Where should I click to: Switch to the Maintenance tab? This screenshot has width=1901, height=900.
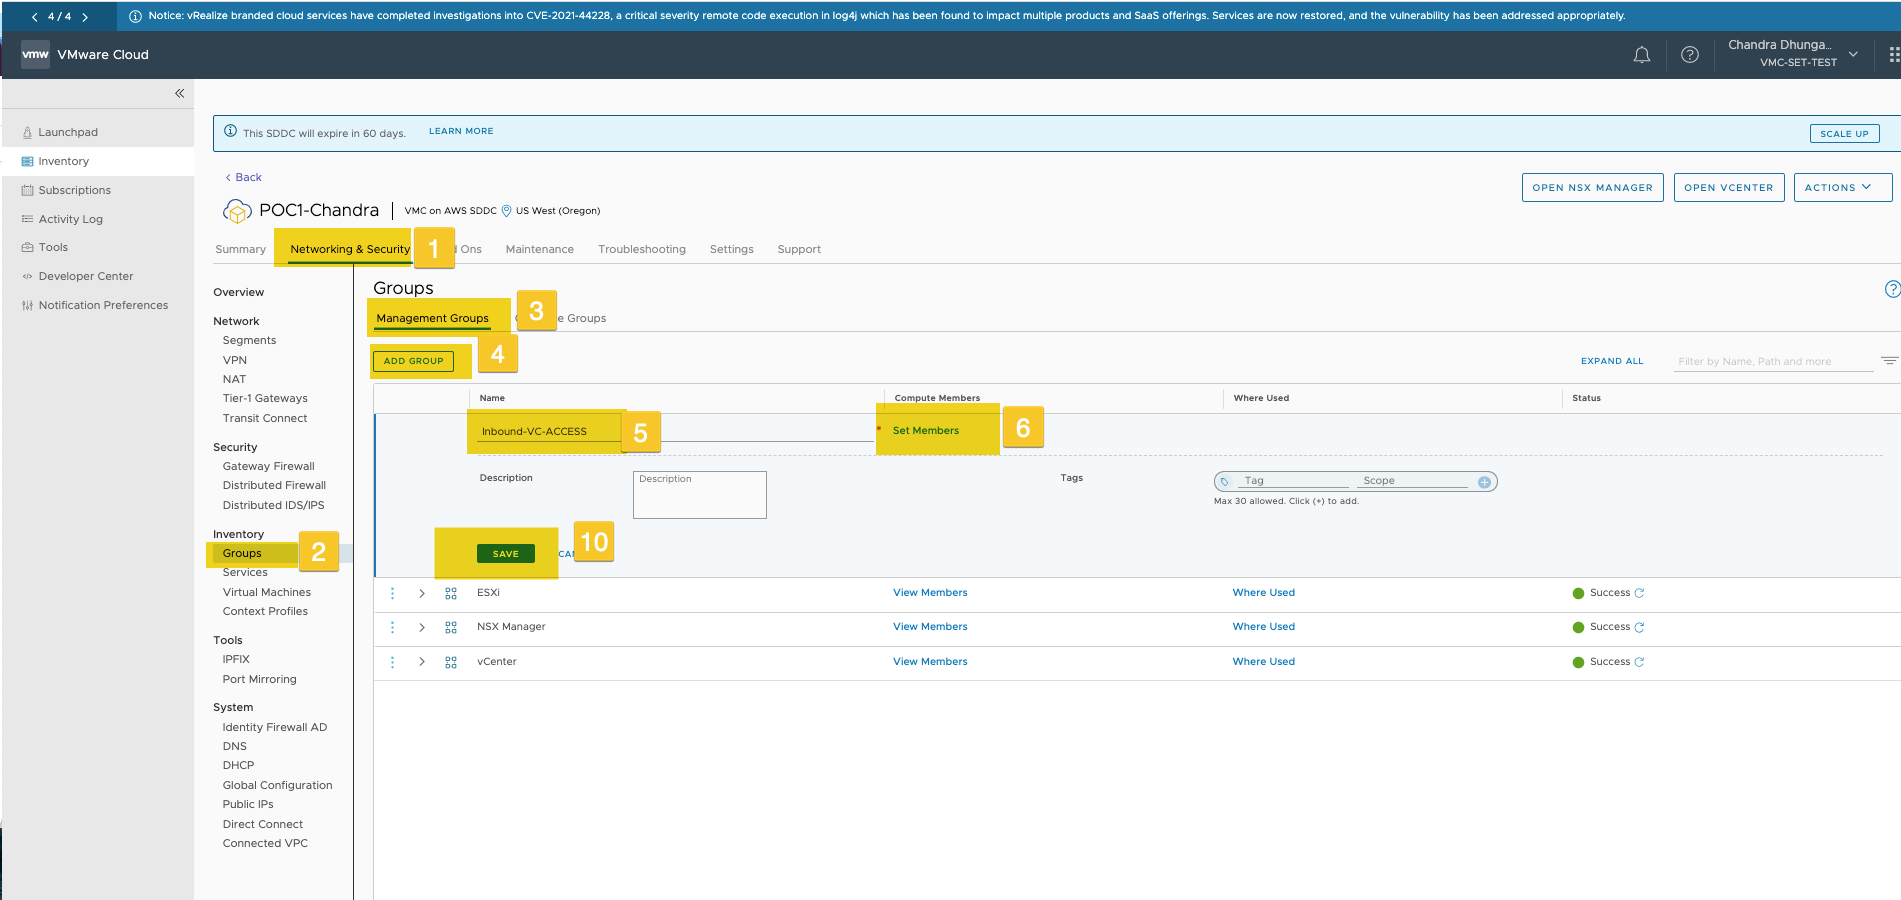tap(539, 249)
